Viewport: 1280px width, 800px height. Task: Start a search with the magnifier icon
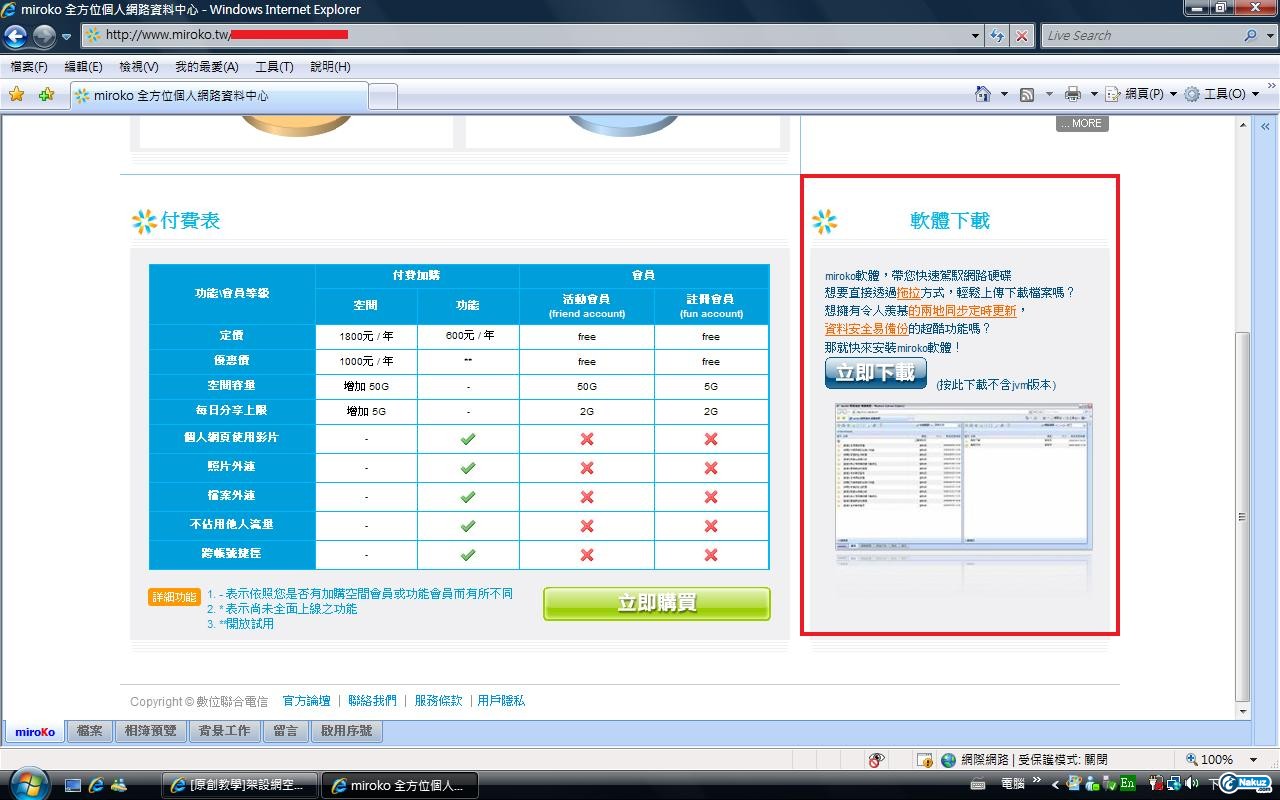(1250, 35)
